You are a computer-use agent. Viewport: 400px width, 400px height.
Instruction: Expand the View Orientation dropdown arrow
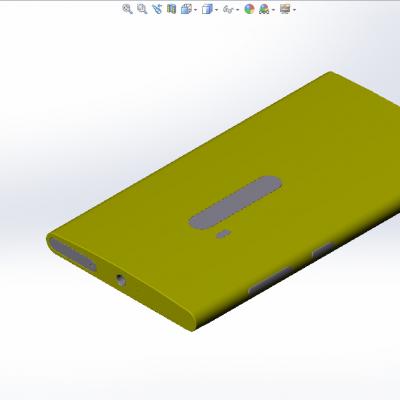pos(195,10)
